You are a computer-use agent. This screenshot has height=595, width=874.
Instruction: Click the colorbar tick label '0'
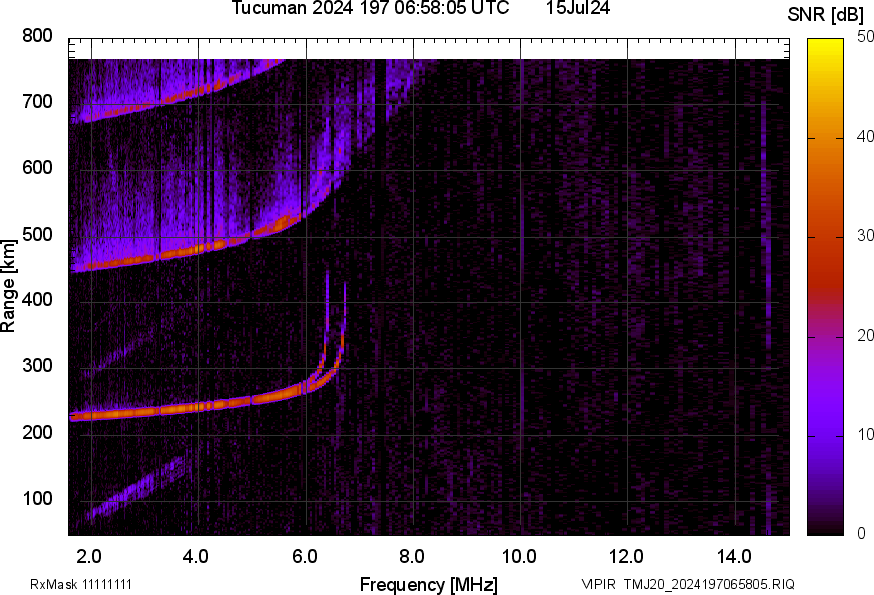click(862, 534)
